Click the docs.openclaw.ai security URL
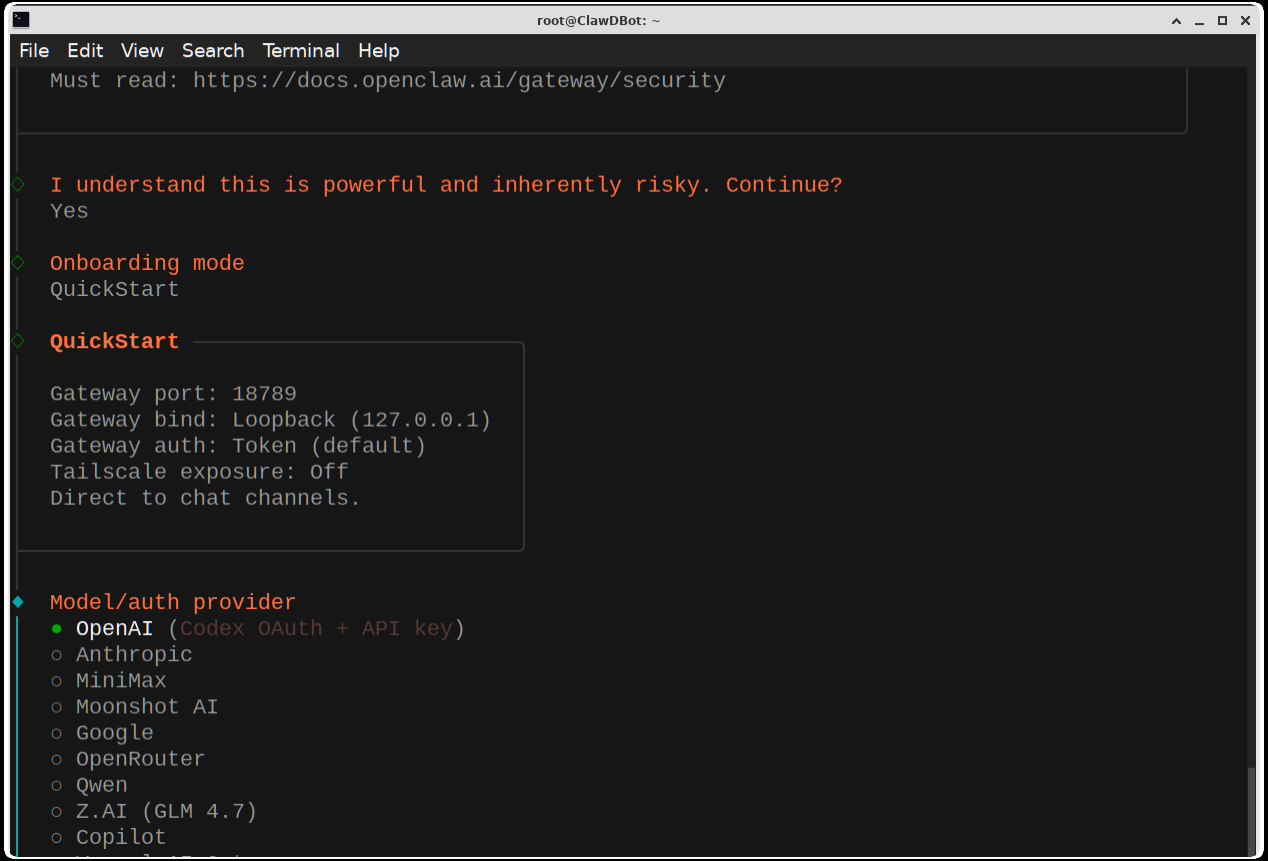 (459, 80)
